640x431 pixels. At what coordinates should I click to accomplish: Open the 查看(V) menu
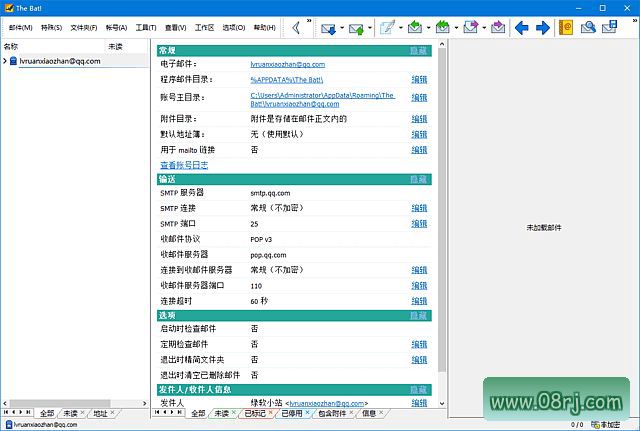click(176, 28)
